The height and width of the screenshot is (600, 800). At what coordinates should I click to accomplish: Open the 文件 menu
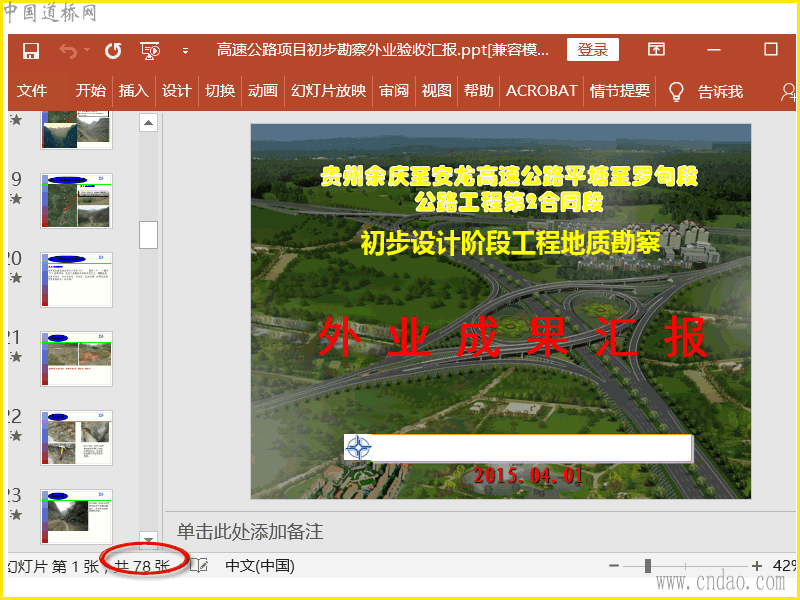click(x=32, y=91)
